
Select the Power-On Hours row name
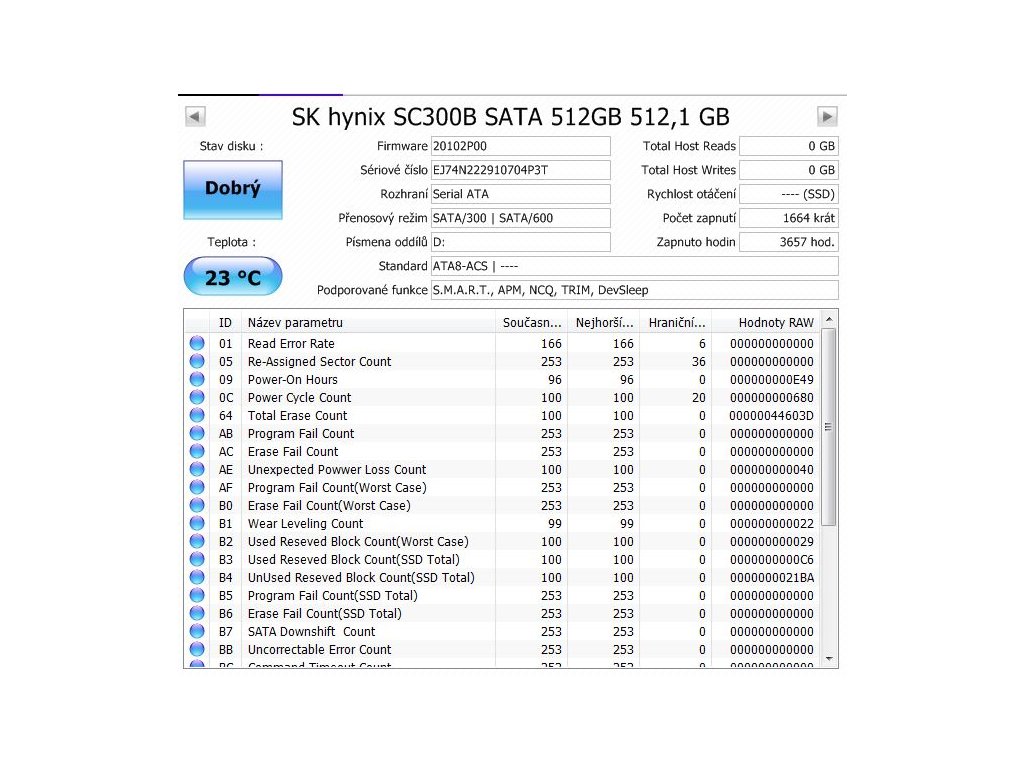click(x=293, y=379)
